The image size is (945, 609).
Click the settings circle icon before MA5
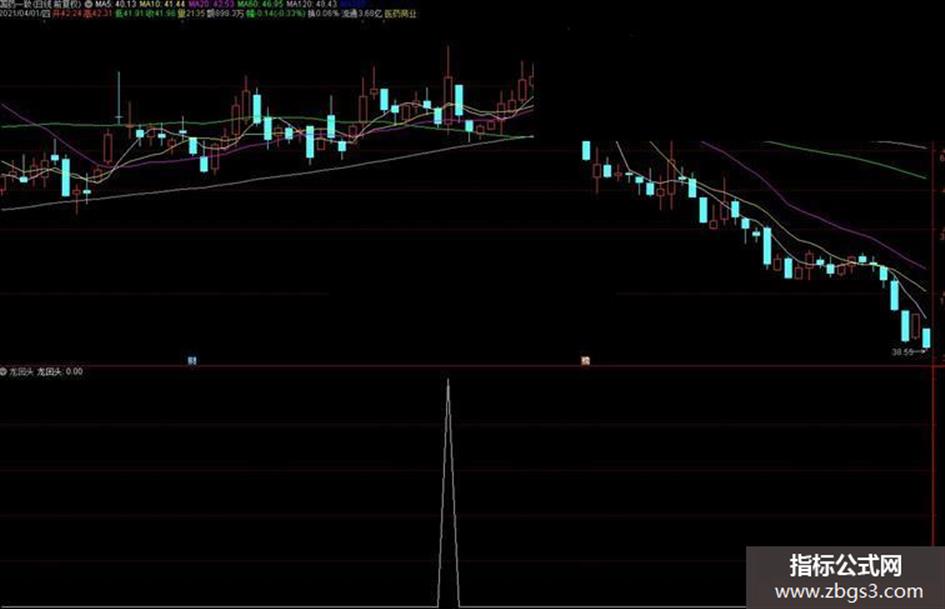coord(89,4)
